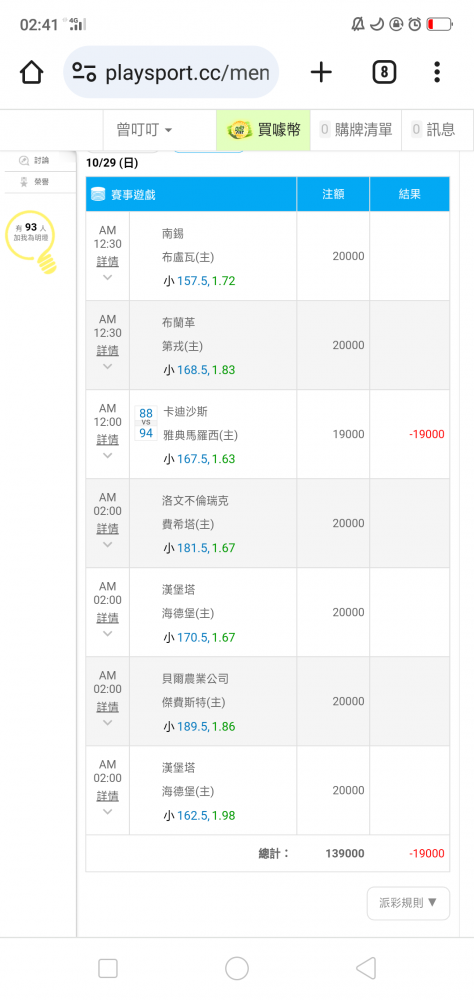Tap the Android recent apps square button
The width and height of the screenshot is (474, 1000).
108,969
